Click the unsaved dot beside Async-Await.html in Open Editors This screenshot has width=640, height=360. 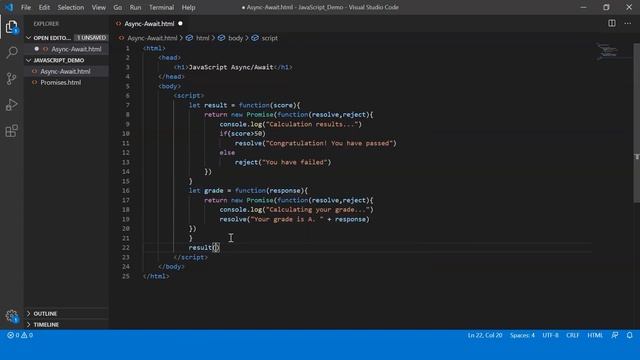(36, 49)
